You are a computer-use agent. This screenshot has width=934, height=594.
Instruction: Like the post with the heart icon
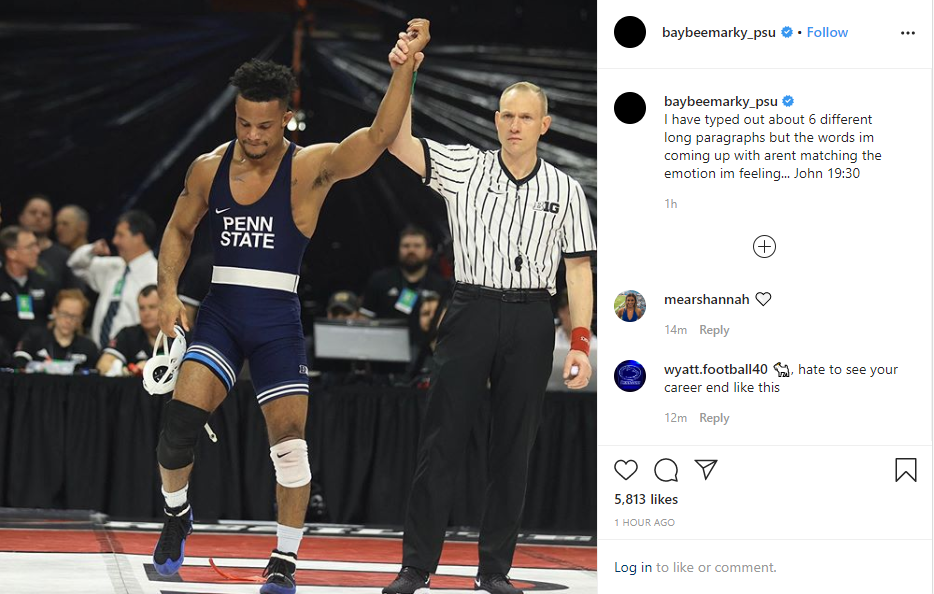[x=626, y=470]
